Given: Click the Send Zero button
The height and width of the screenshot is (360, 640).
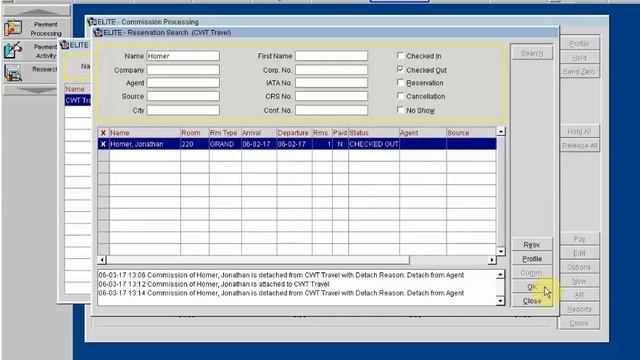Looking at the screenshot, I should (579, 71).
